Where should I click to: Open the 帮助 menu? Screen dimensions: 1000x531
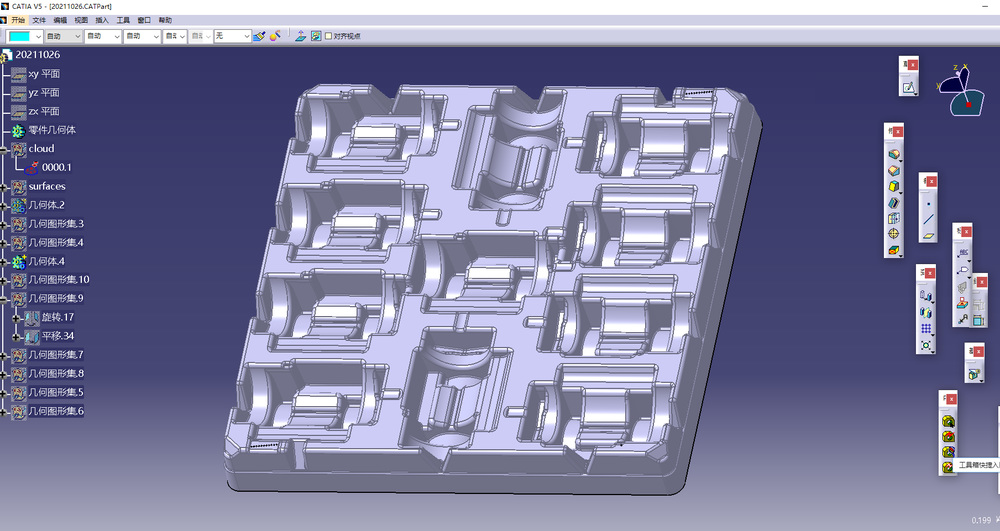click(165, 20)
